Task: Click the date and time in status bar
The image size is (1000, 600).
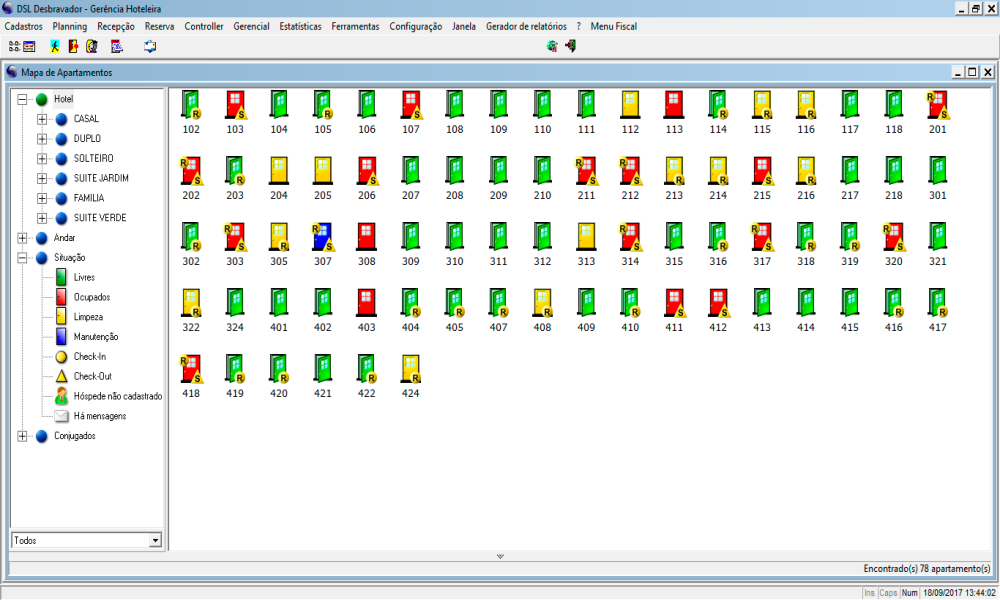Action: pyautogui.click(x=959, y=593)
